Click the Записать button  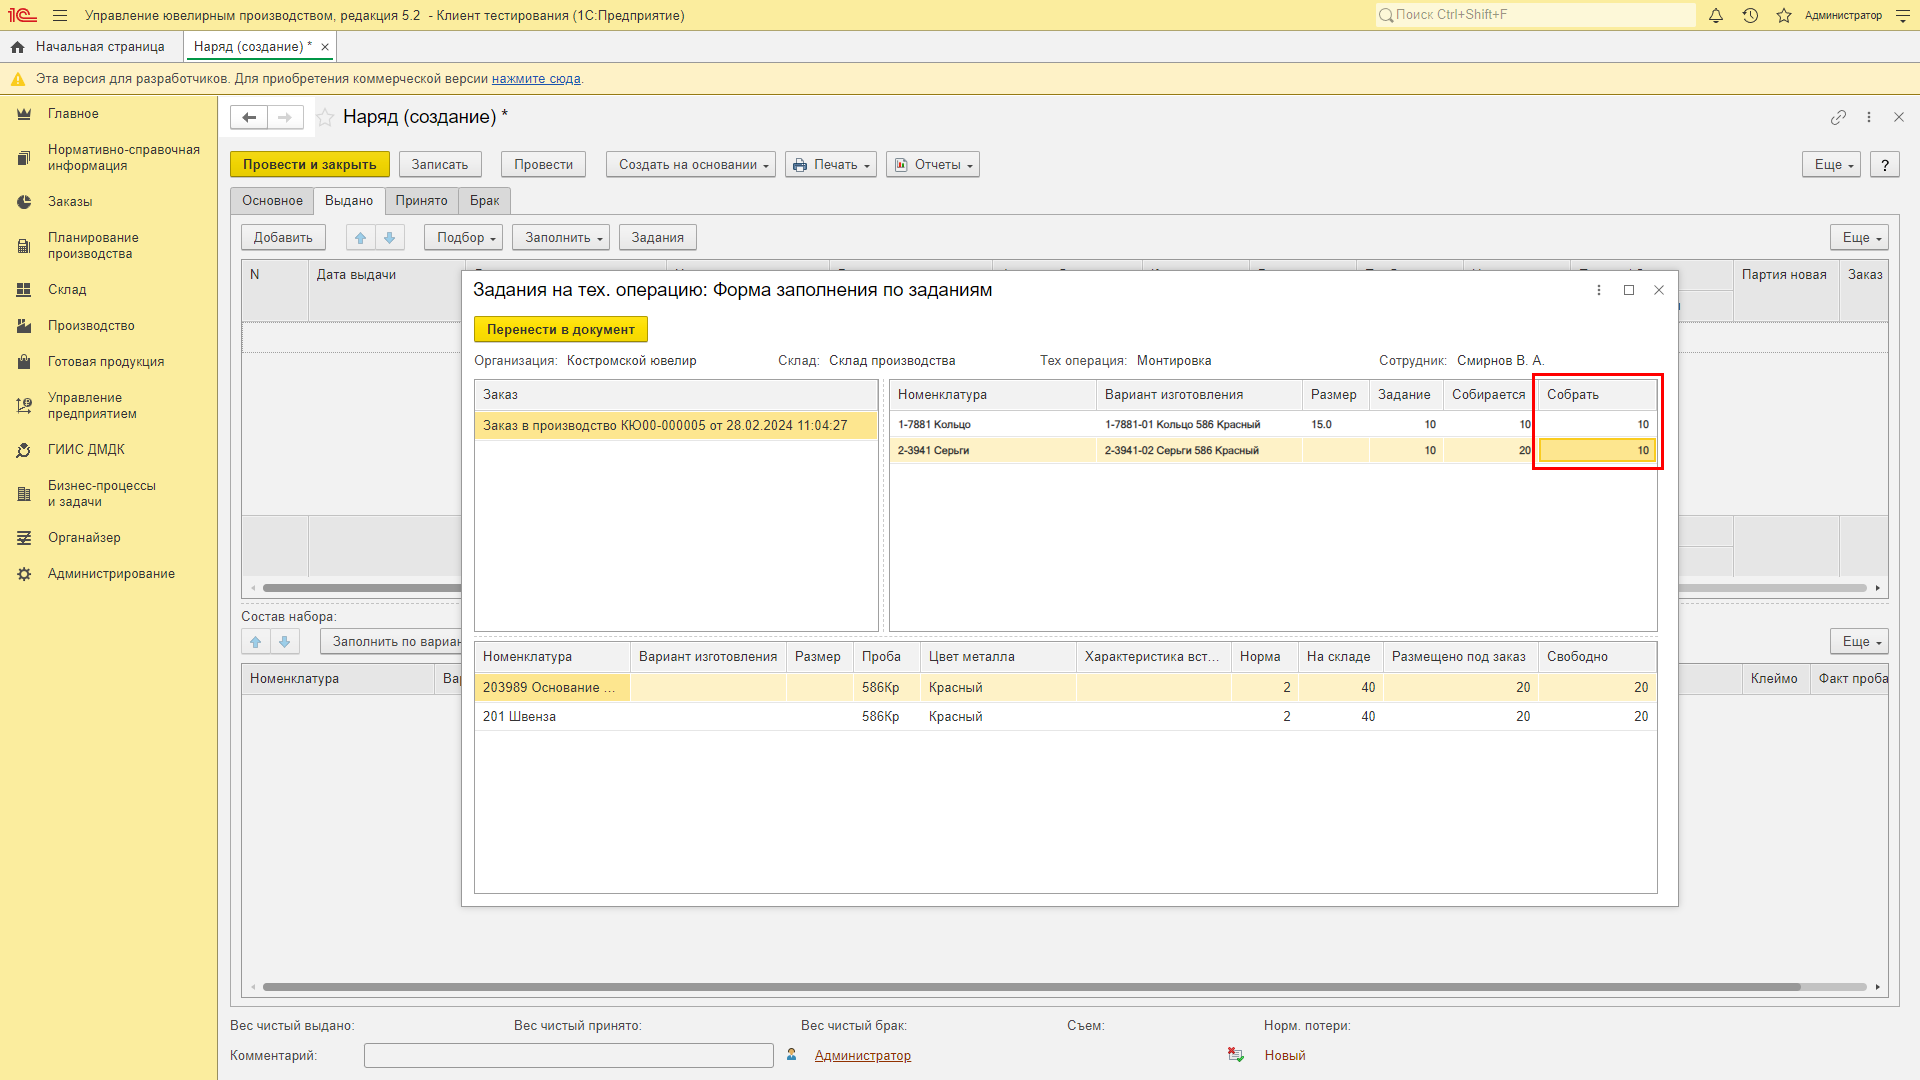point(440,165)
